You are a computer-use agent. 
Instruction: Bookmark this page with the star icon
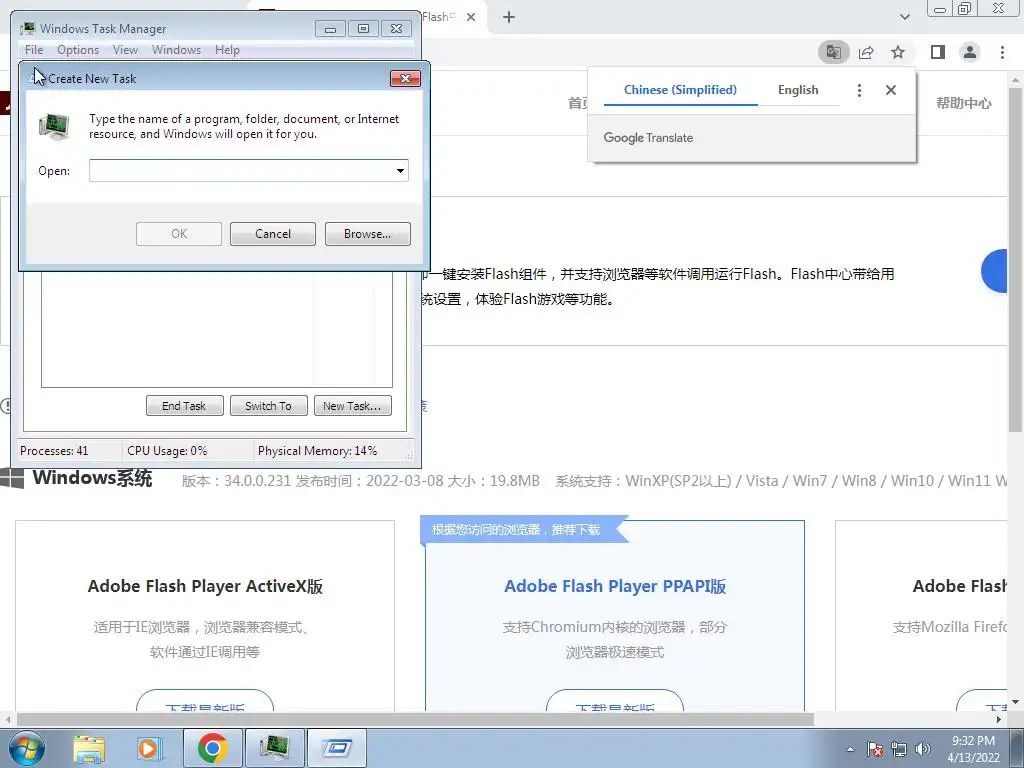[898, 52]
